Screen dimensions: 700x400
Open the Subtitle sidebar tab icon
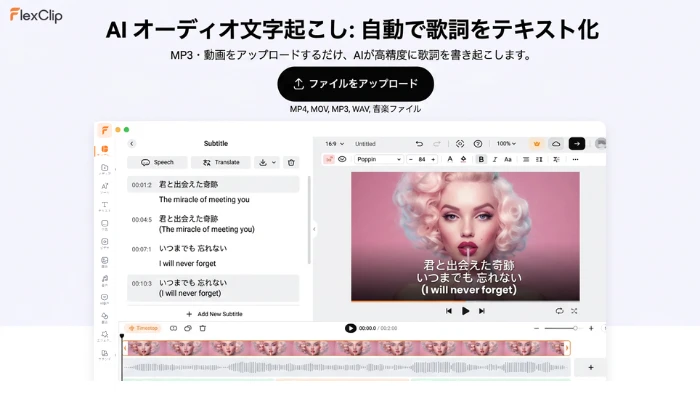click(x=104, y=149)
